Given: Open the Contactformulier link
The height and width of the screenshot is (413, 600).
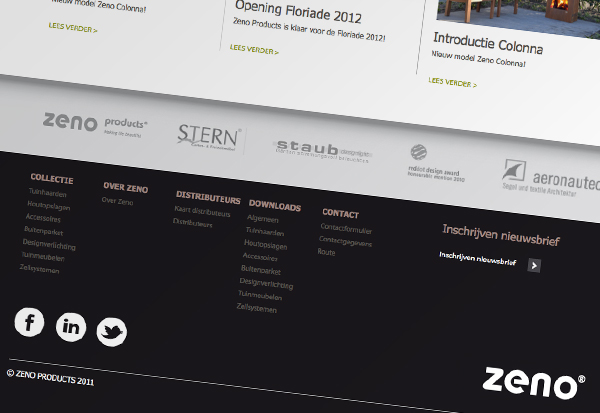Looking at the screenshot, I should tap(346, 228).
